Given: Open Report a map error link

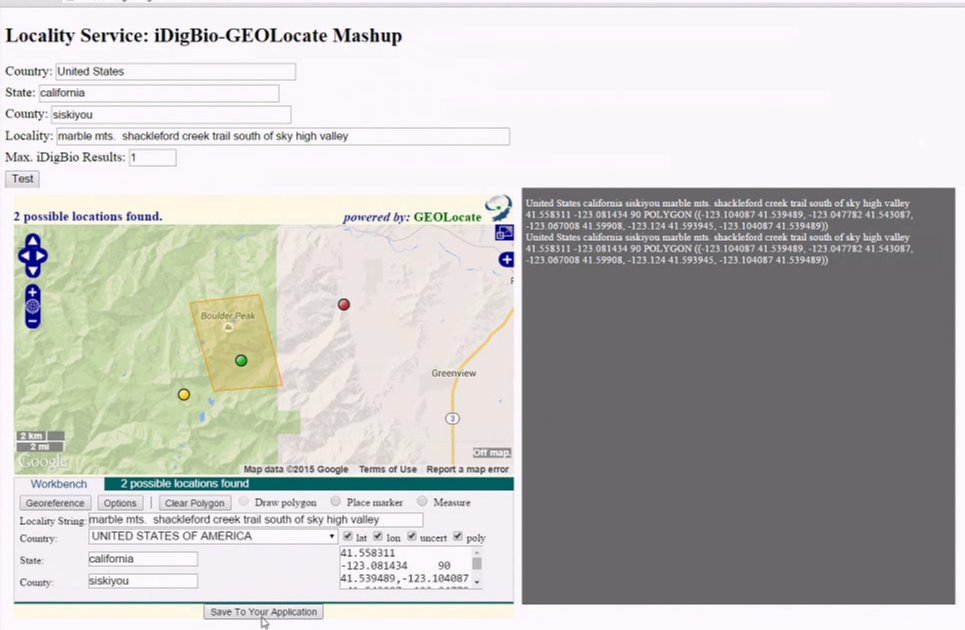Looking at the screenshot, I should pyautogui.click(x=468, y=469).
